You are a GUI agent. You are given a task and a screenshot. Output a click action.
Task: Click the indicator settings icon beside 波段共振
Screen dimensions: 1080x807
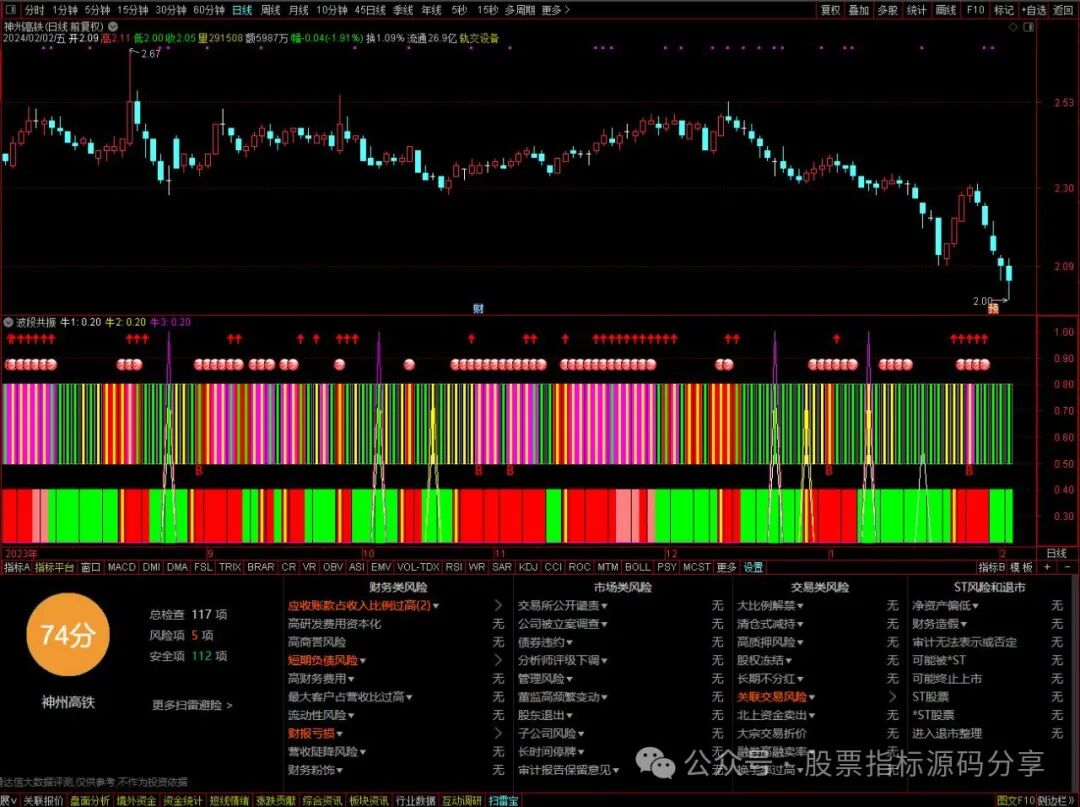[9, 322]
